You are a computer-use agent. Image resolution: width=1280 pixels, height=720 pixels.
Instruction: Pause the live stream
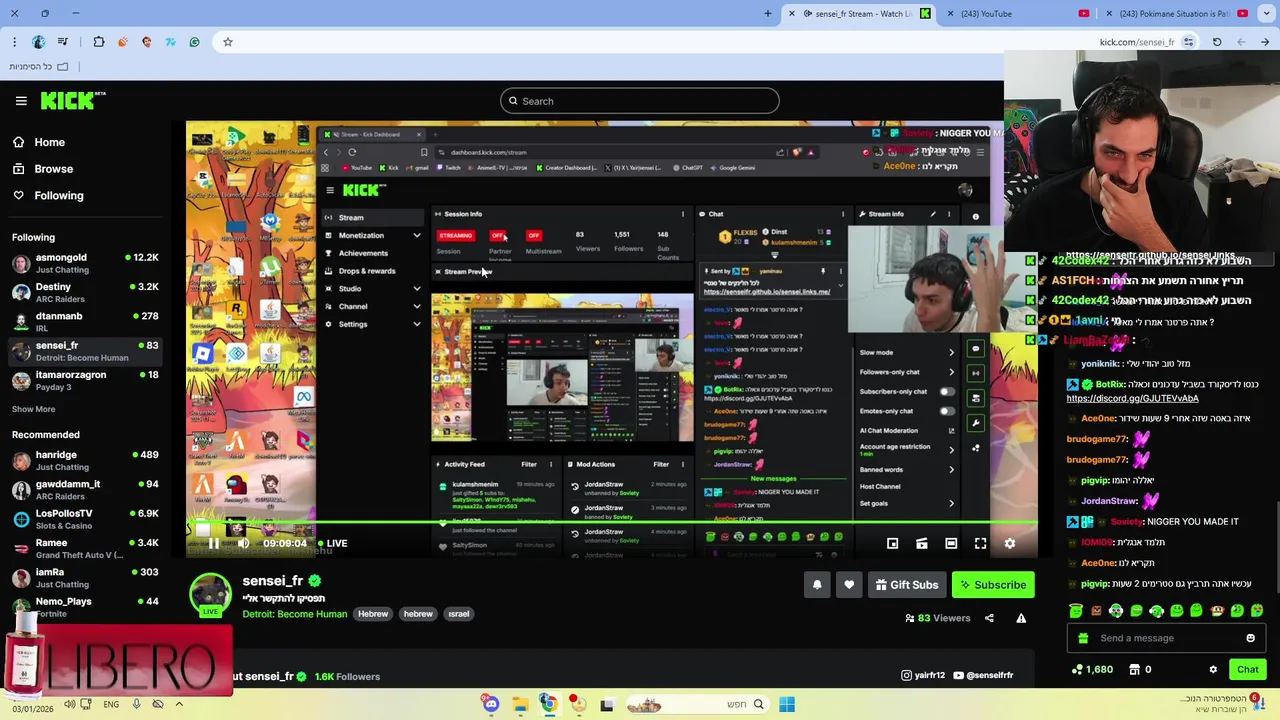click(213, 543)
